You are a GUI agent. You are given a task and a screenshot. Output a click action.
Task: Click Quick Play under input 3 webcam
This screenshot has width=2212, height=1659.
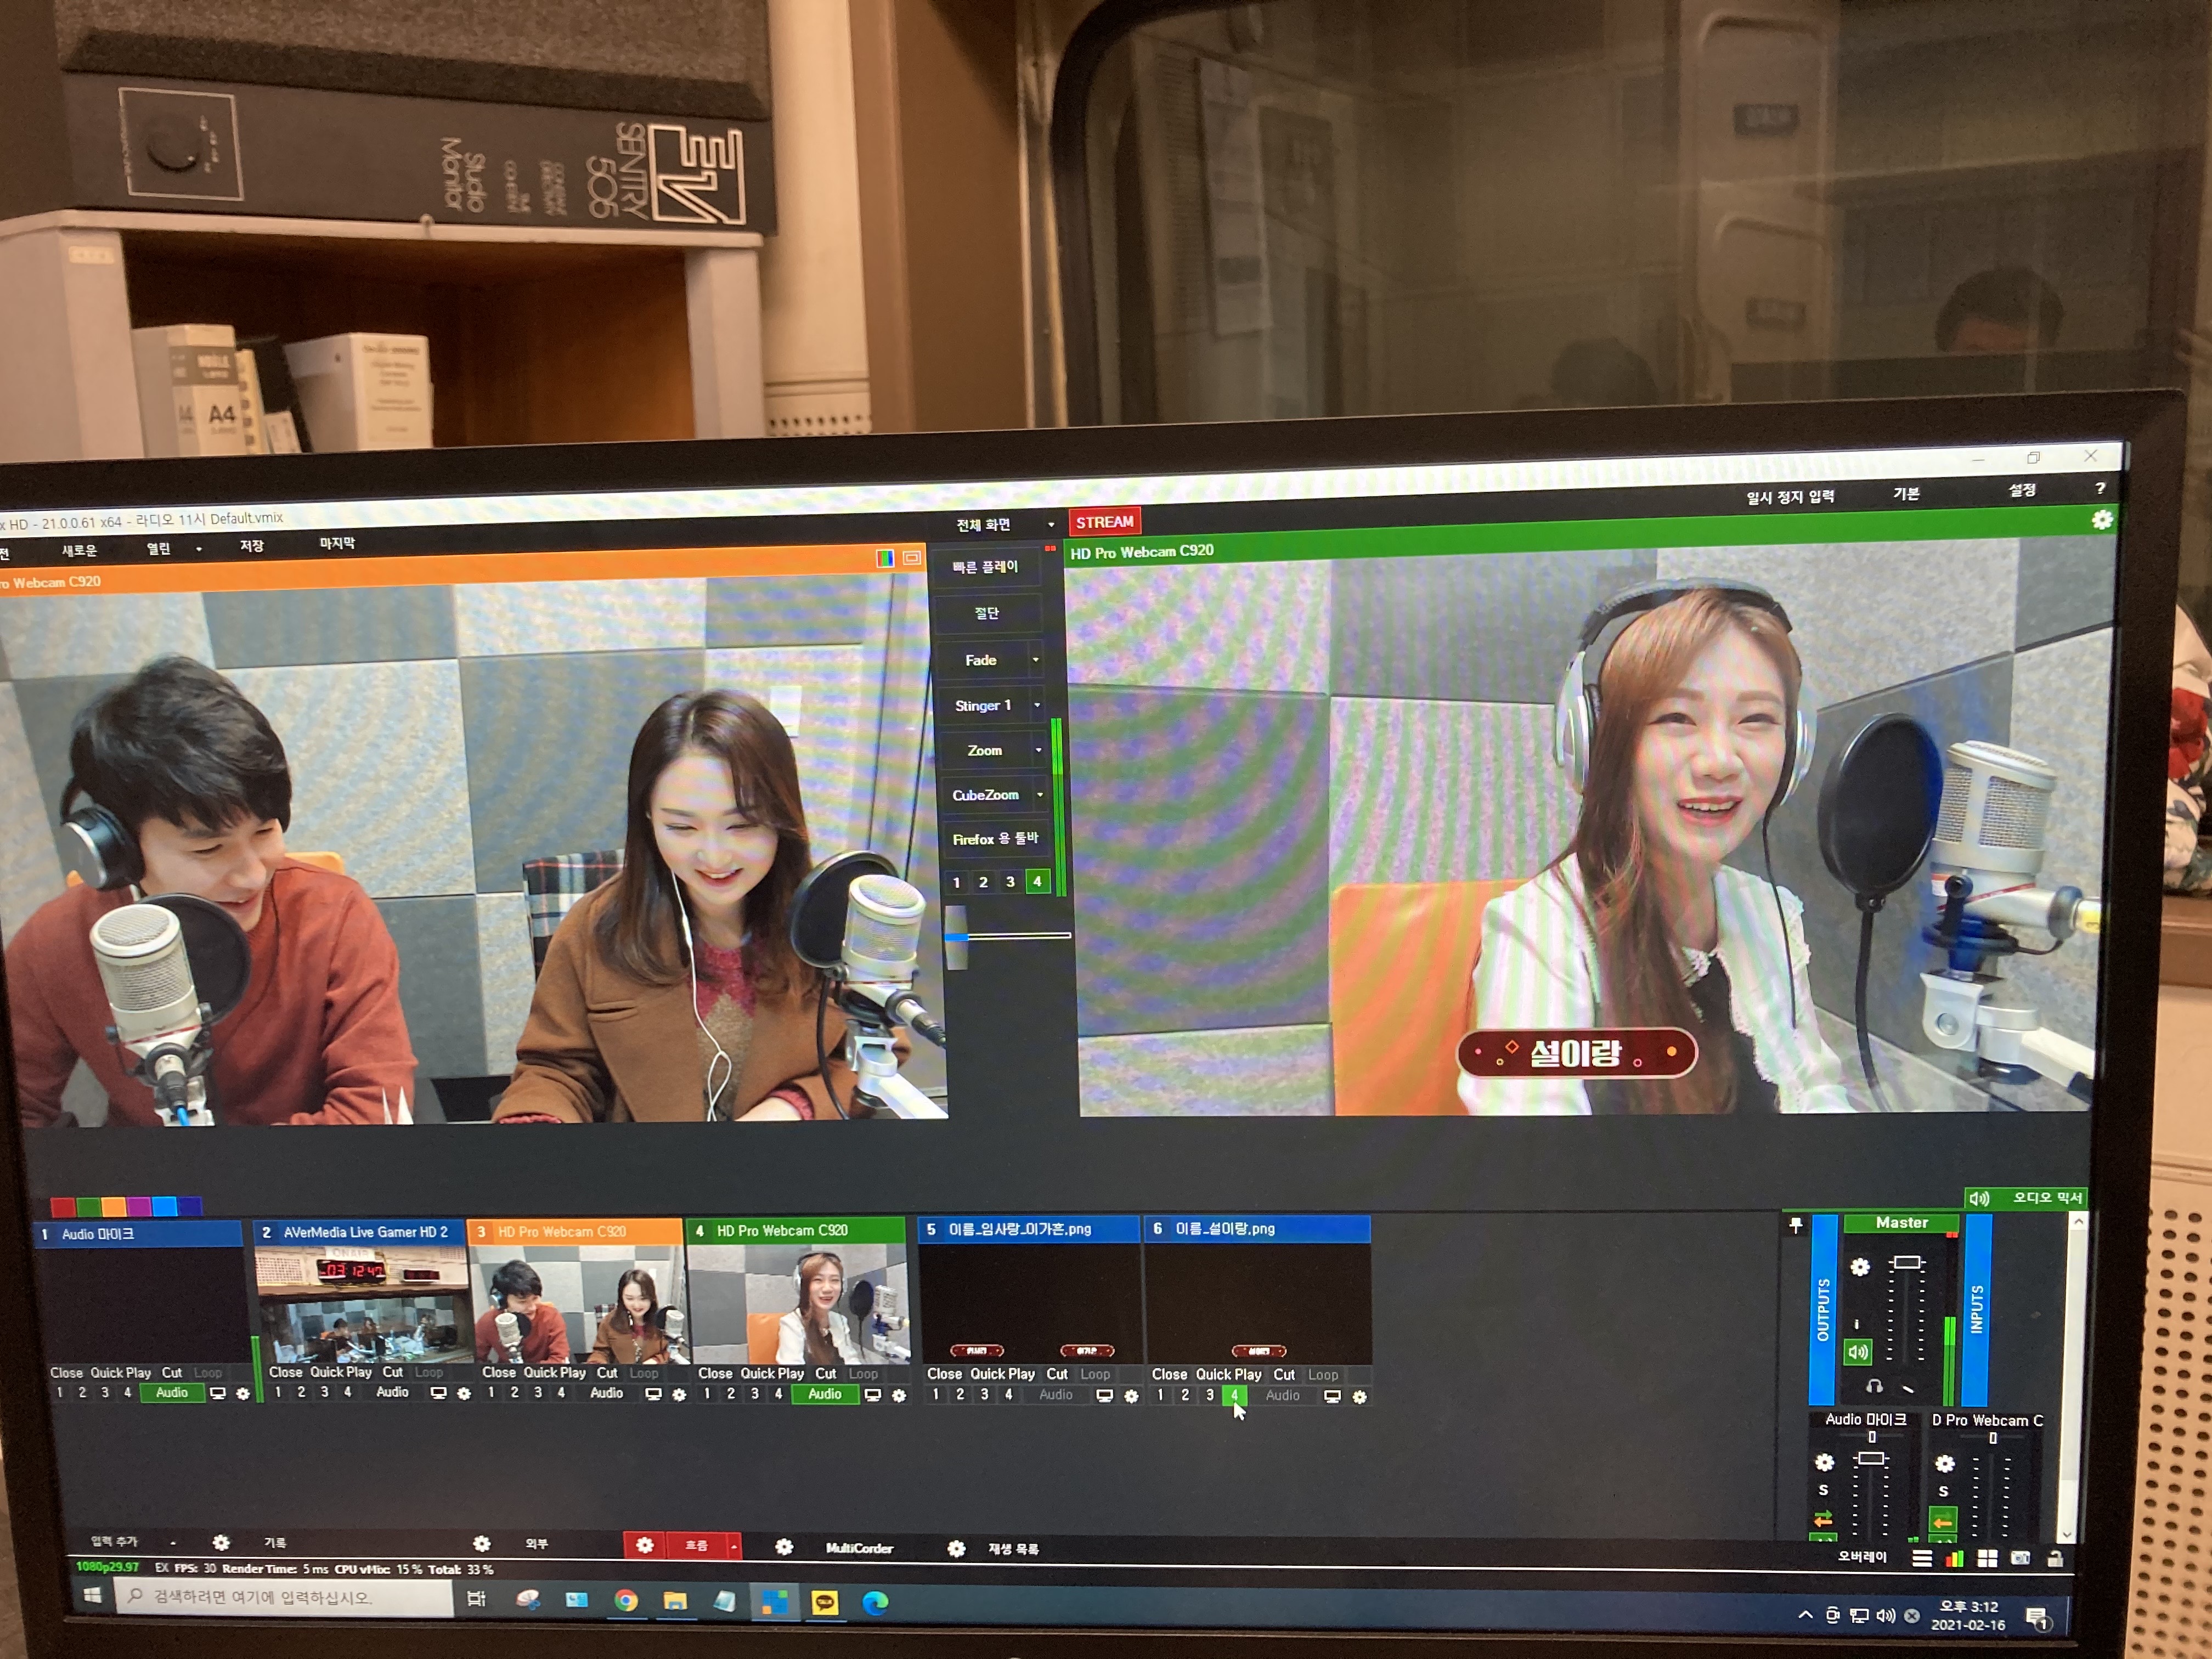[554, 1373]
